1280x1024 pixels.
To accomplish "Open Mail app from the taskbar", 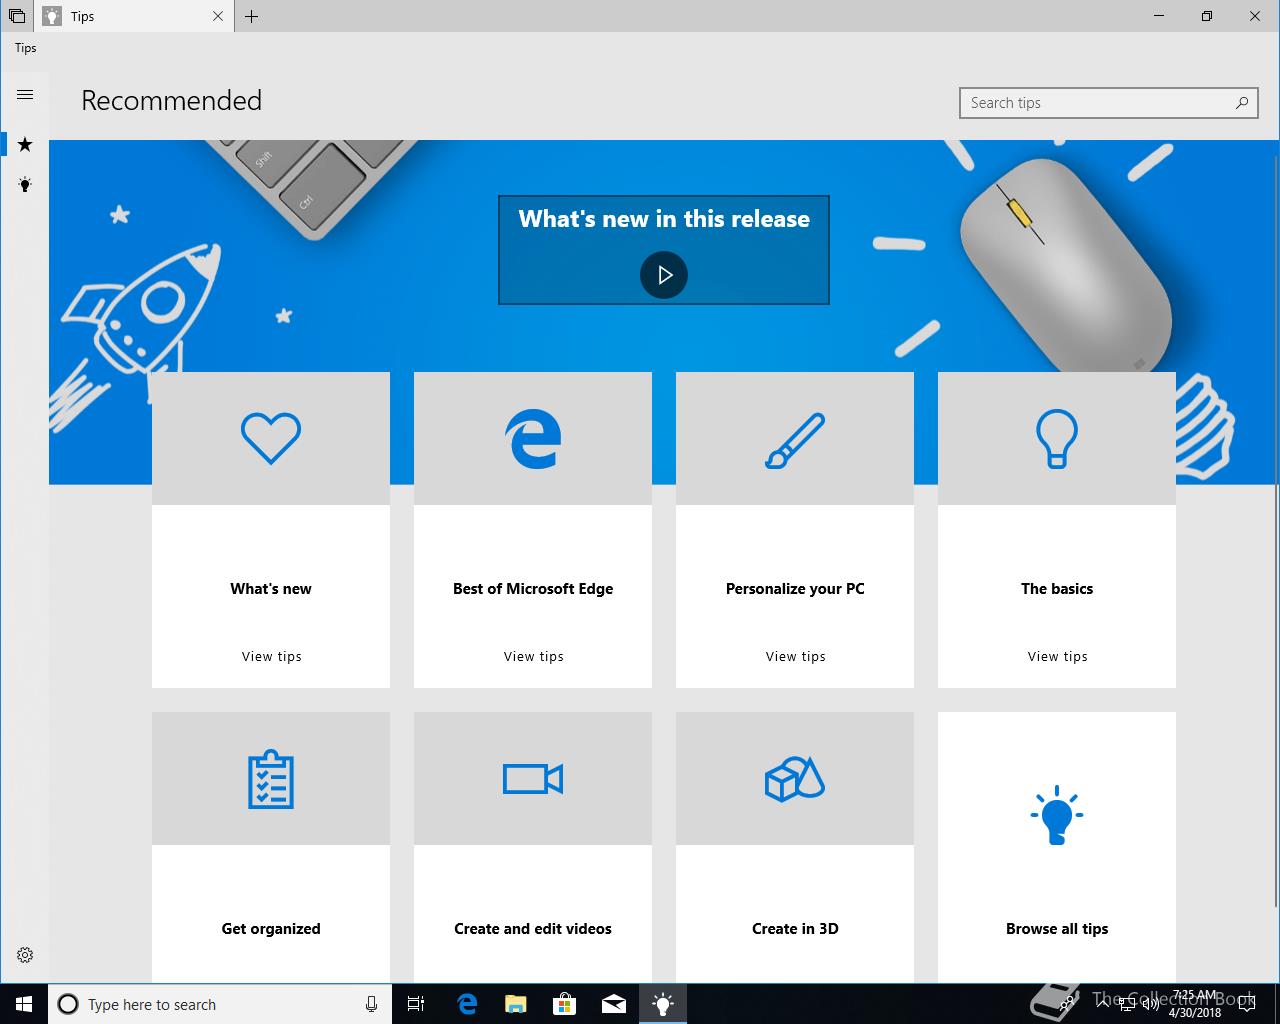I will tap(614, 1004).
